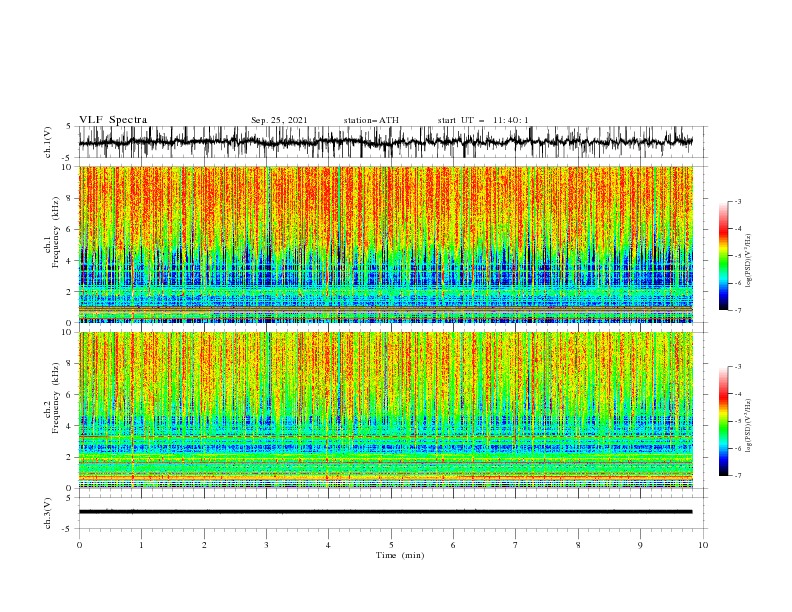Click the ch.2 spectrogram color bar
This screenshot has width=792, height=612.
tap(723, 421)
